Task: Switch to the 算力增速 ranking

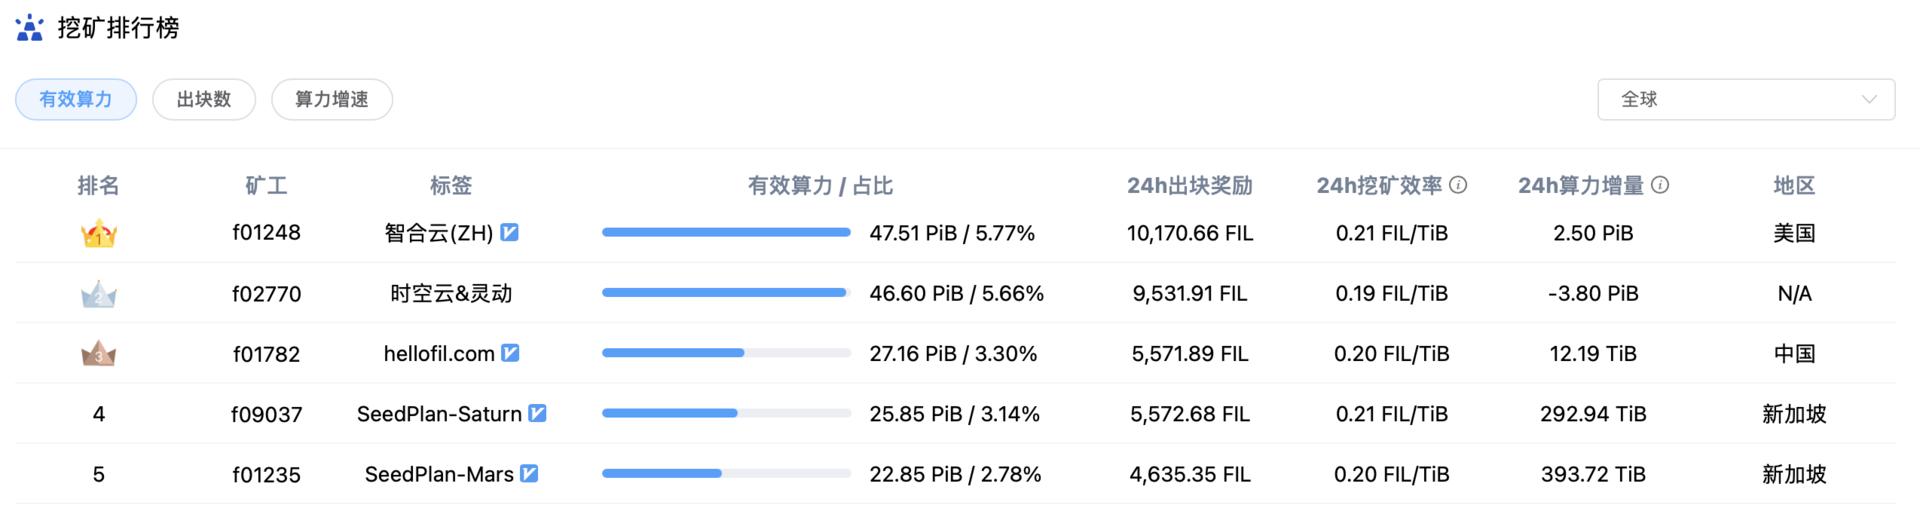Action: [332, 99]
